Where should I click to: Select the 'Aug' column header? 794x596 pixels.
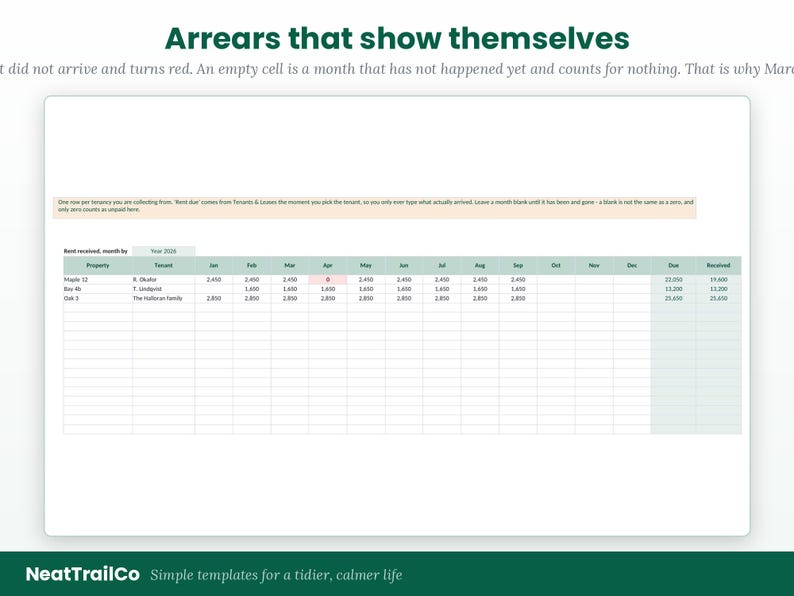coord(480,265)
